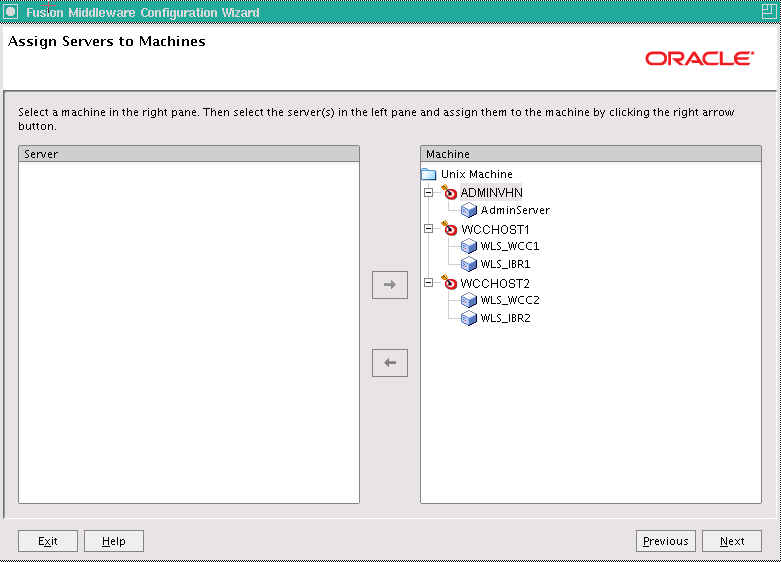Image resolution: width=781 pixels, height=562 pixels.
Task: Select the ADMINVHN machine label
Action: click(x=491, y=192)
